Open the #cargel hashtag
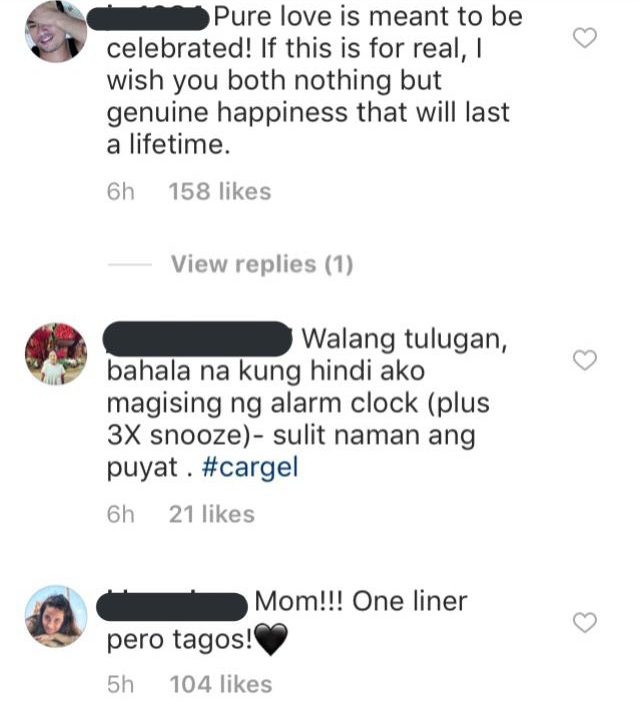639x704 pixels. 250,467
